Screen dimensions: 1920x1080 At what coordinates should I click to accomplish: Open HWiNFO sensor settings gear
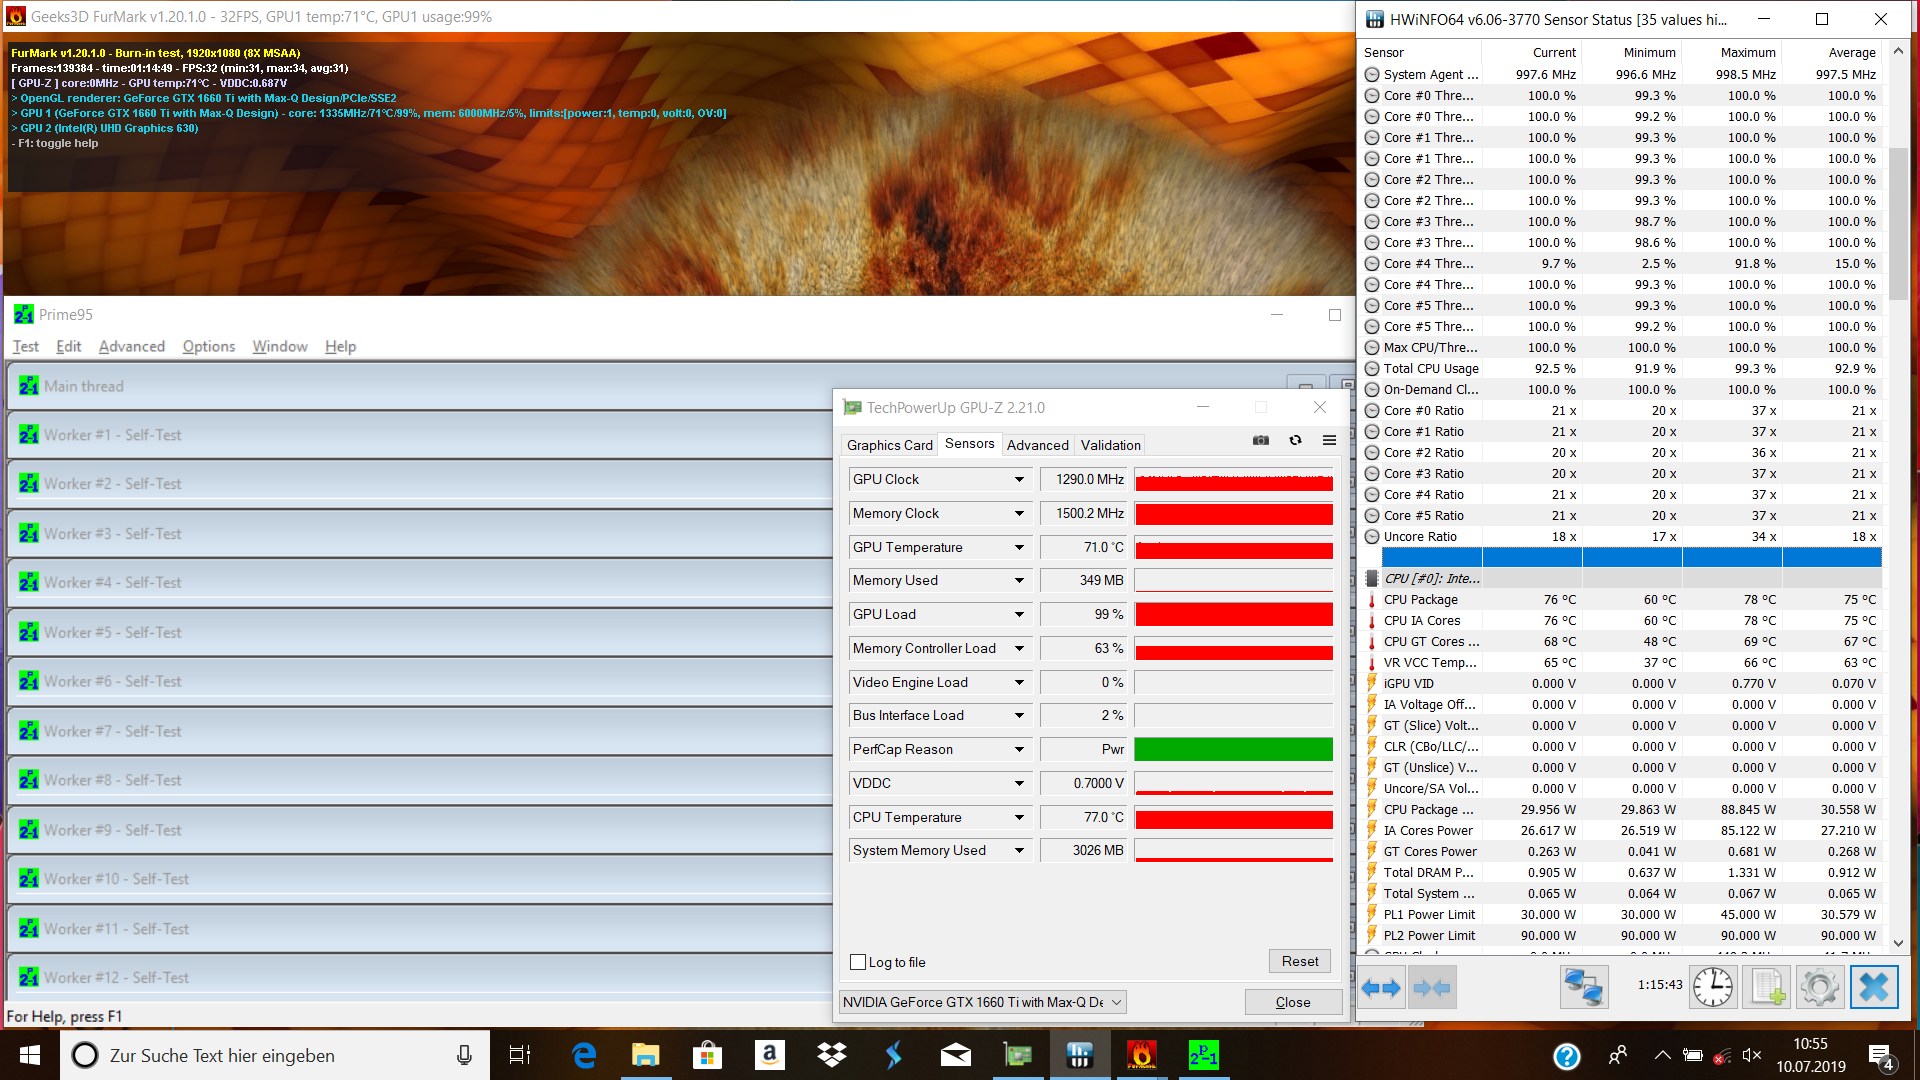coord(1820,988)
